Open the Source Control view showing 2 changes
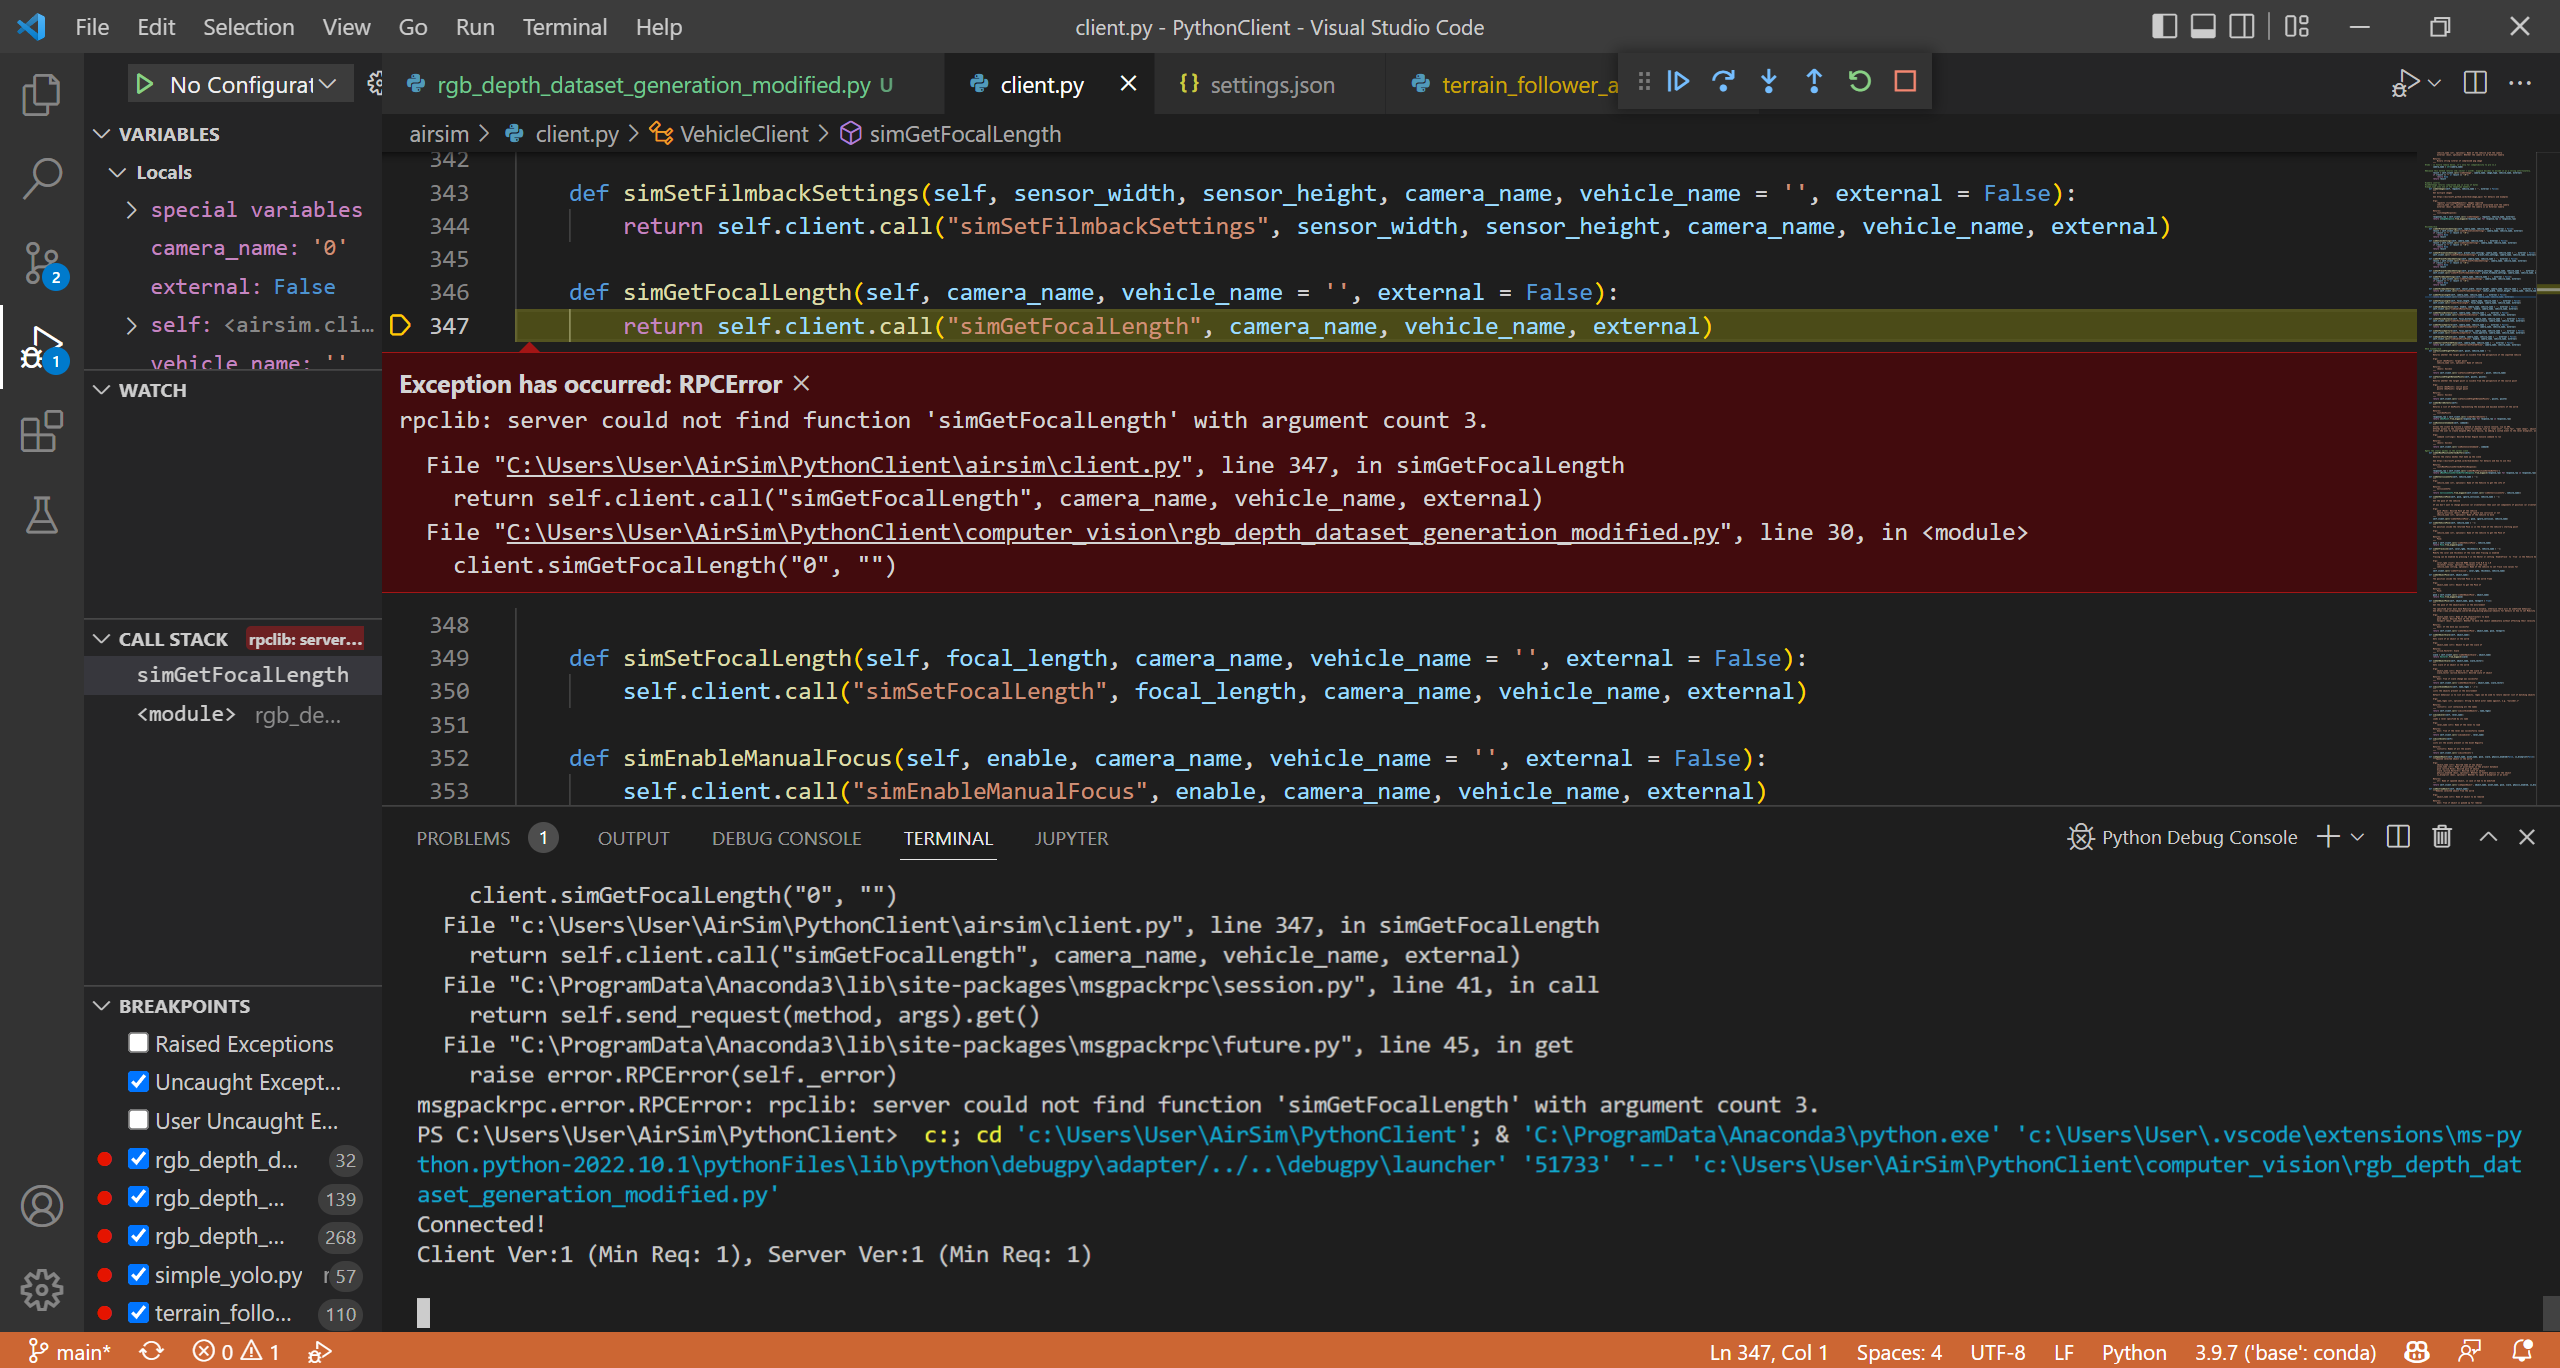The image size is (2560, 1368). (x=41, y=262)
